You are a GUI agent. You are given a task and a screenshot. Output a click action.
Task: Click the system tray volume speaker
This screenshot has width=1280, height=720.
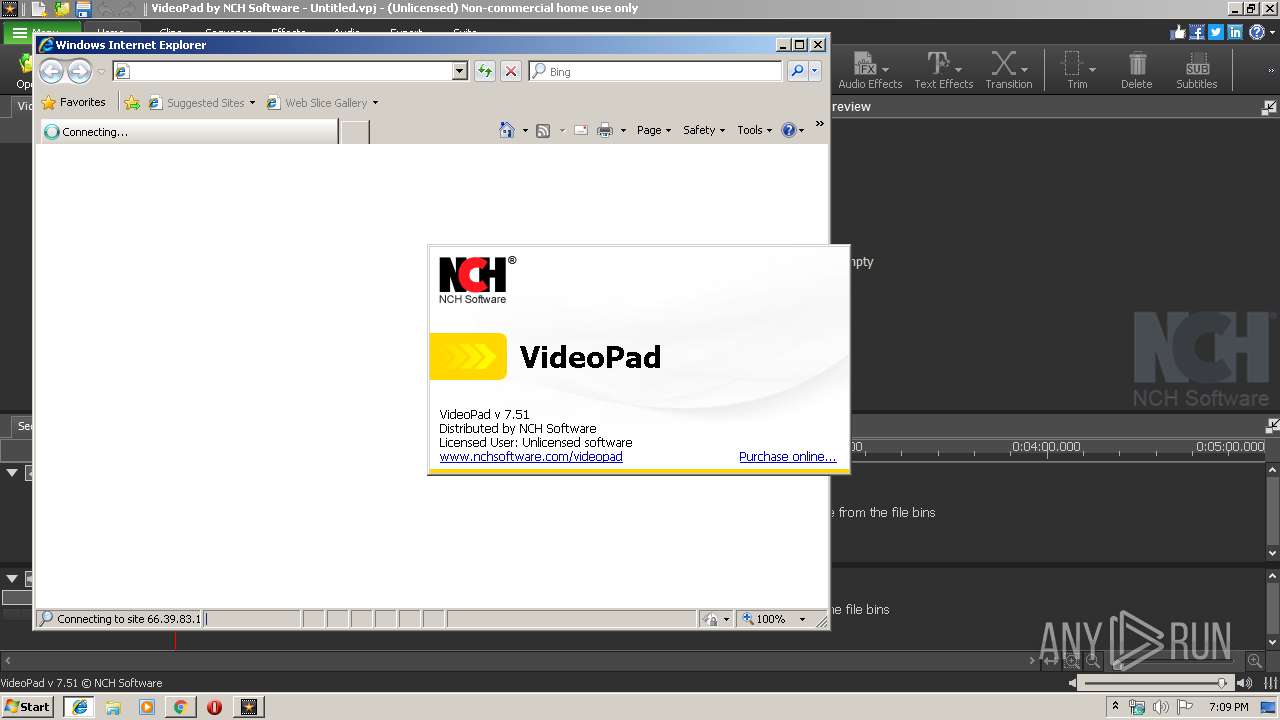point(1160,707)
